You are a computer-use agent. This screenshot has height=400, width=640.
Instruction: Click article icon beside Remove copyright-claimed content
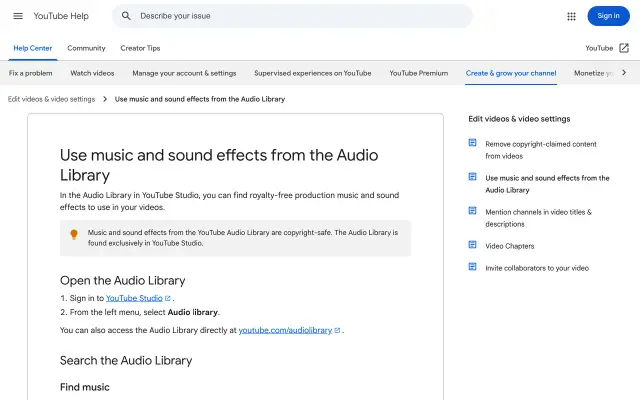(472, 143)
